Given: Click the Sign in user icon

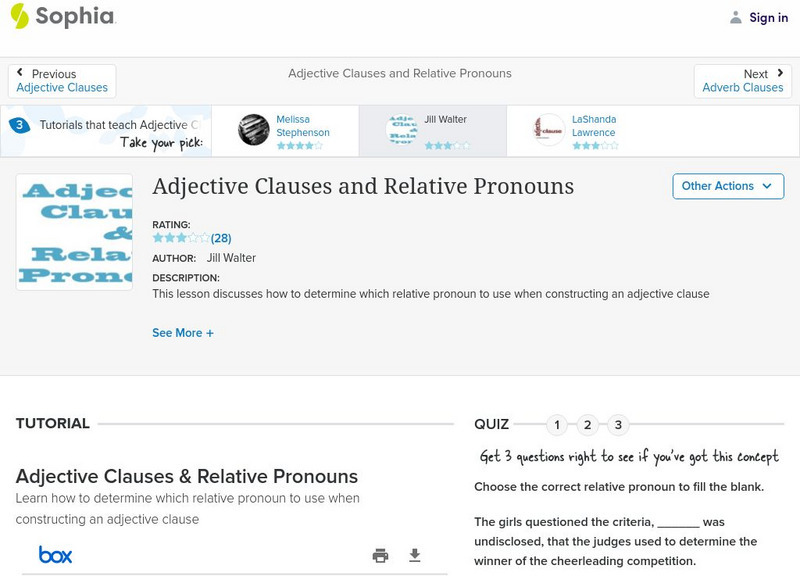Looking at the screenshot, I should pos(736,17).
